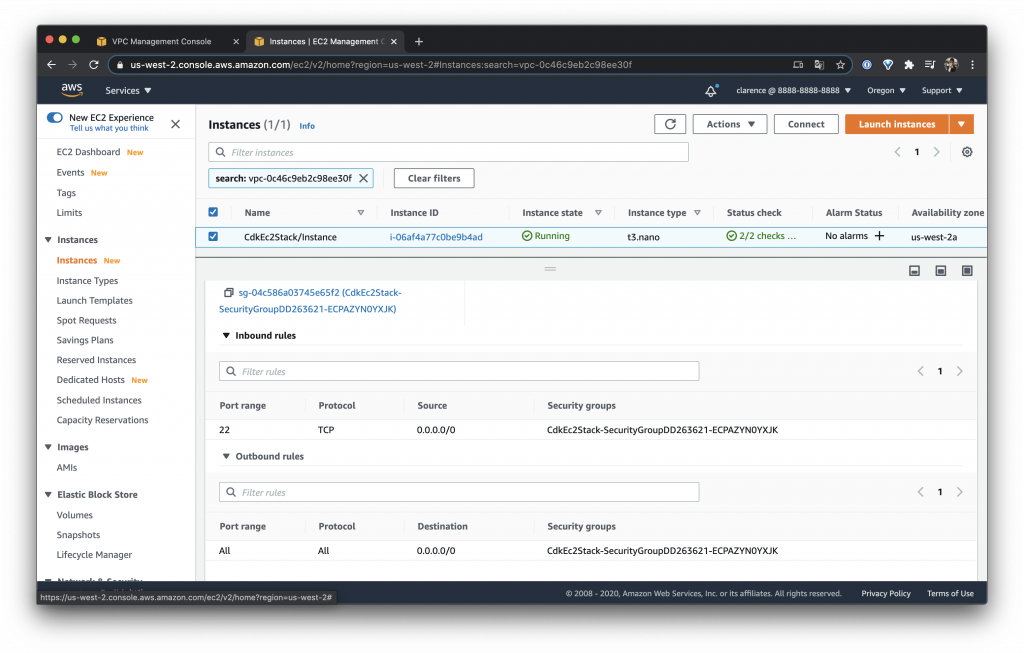This screenshot has width=1024, height=653.
Task: Add alarm with plus icon
Action: point(880,236)
